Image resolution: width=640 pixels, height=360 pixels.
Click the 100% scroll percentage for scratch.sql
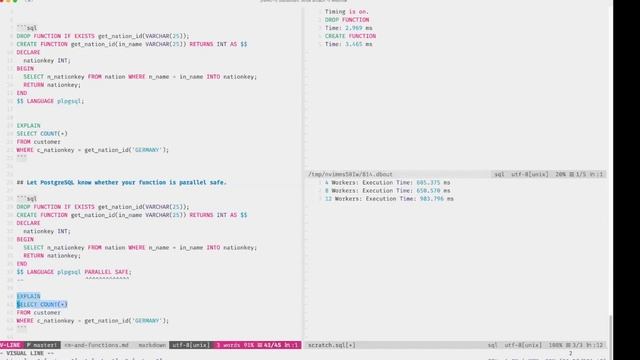555,345
